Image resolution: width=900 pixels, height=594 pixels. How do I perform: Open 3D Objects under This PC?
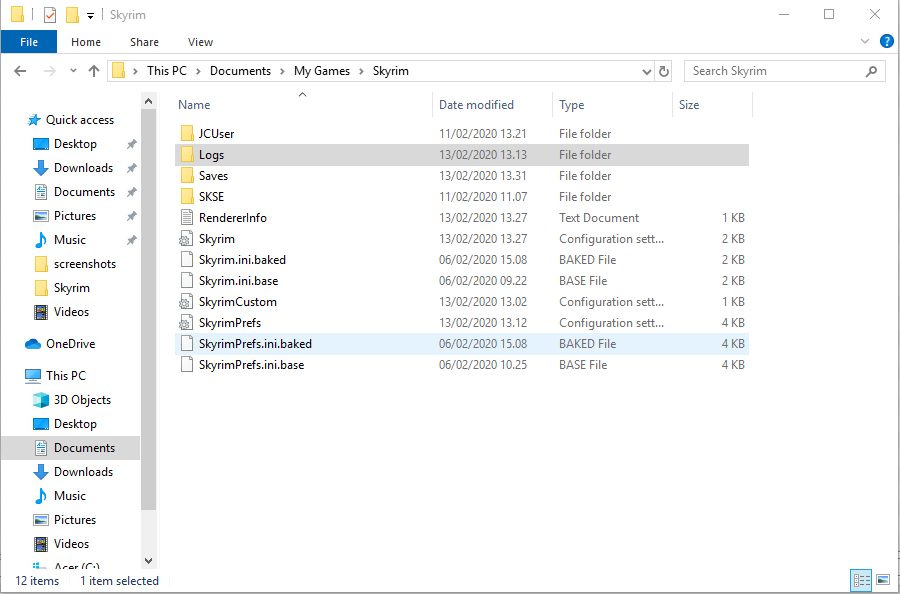click(x=82, y=400)
